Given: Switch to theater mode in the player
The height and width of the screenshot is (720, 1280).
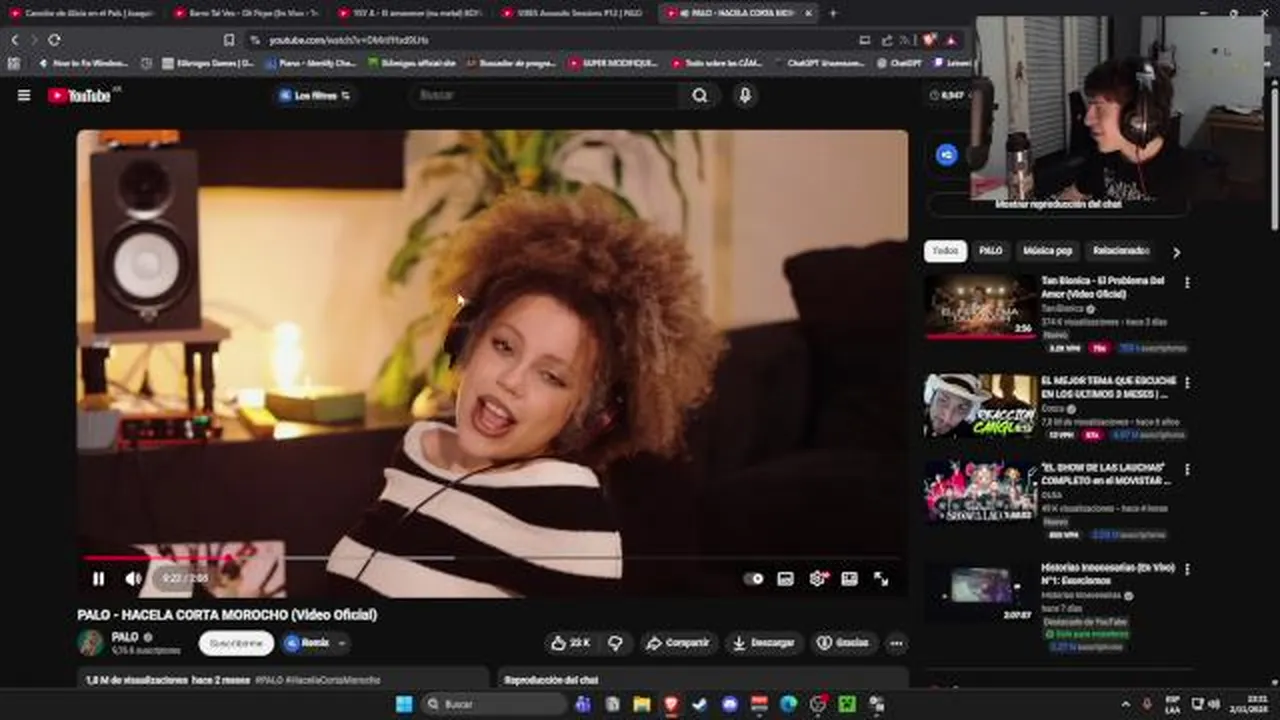Looking at the screenshot, I should (849, 578).
